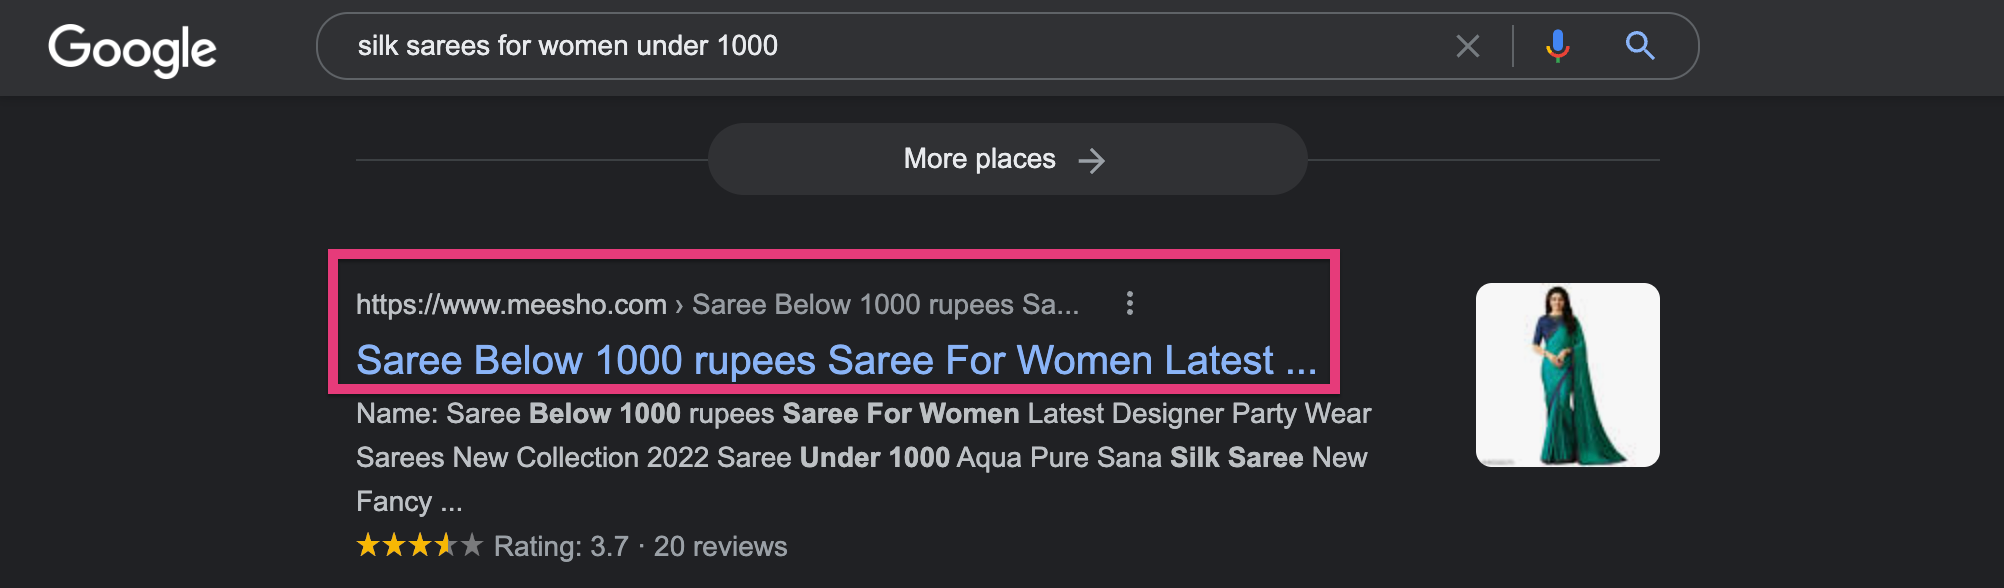2004x588 pixels.
Task: Click the magnifying glass search icon
Action: pyautogui.click(x=1640, y=46)
